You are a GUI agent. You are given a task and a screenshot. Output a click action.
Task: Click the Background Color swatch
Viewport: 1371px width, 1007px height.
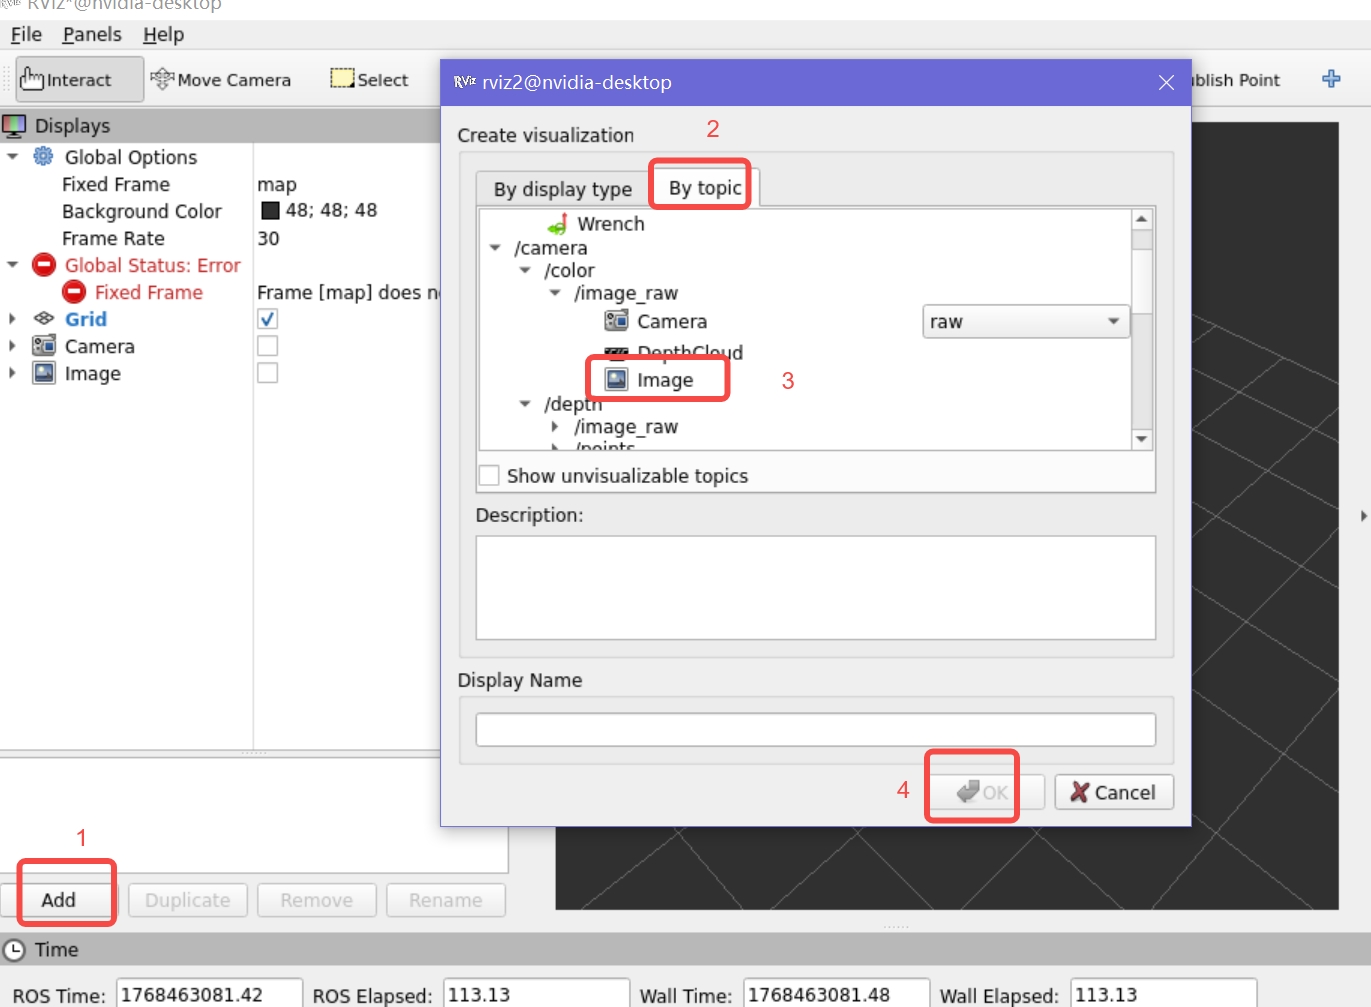pyautogui.click(x=270, y=211)
